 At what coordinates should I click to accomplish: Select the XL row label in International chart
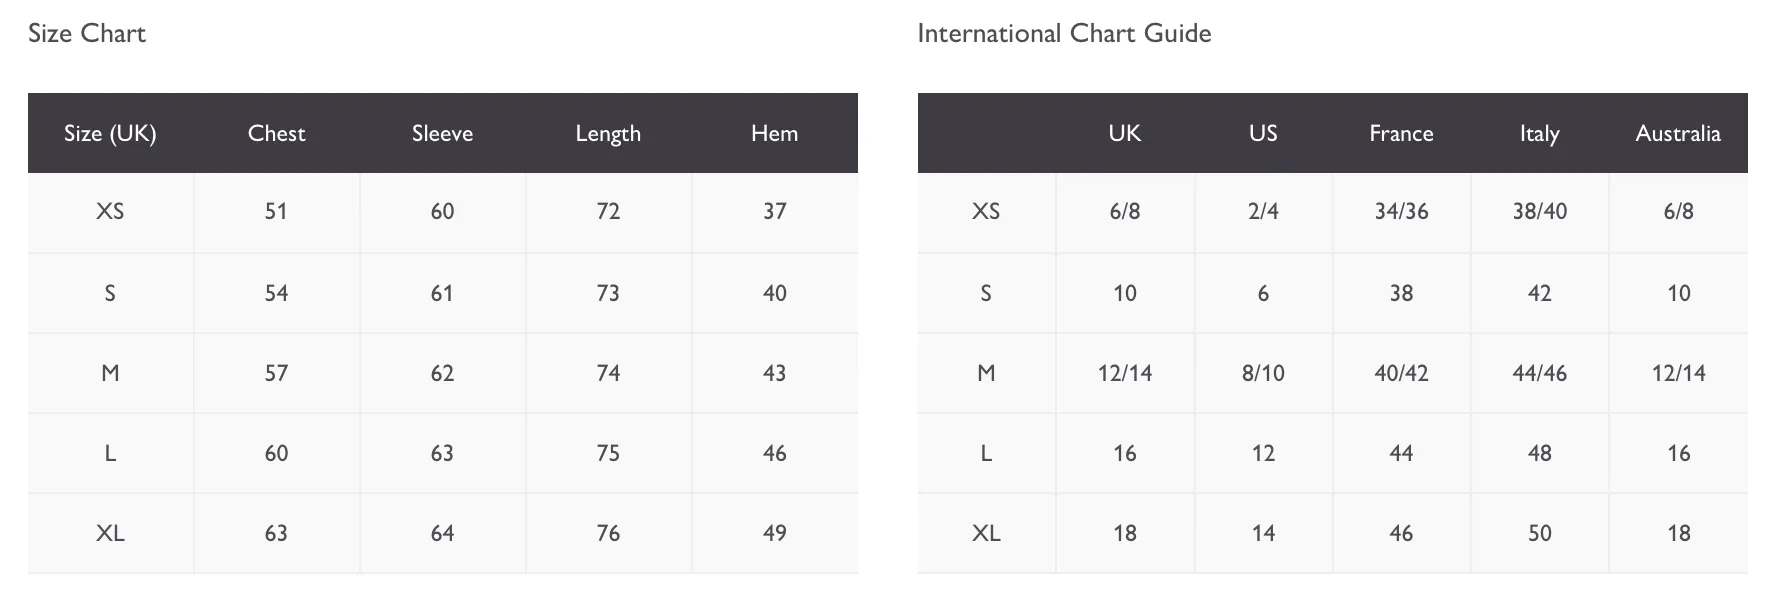click(x=986, y=533)
